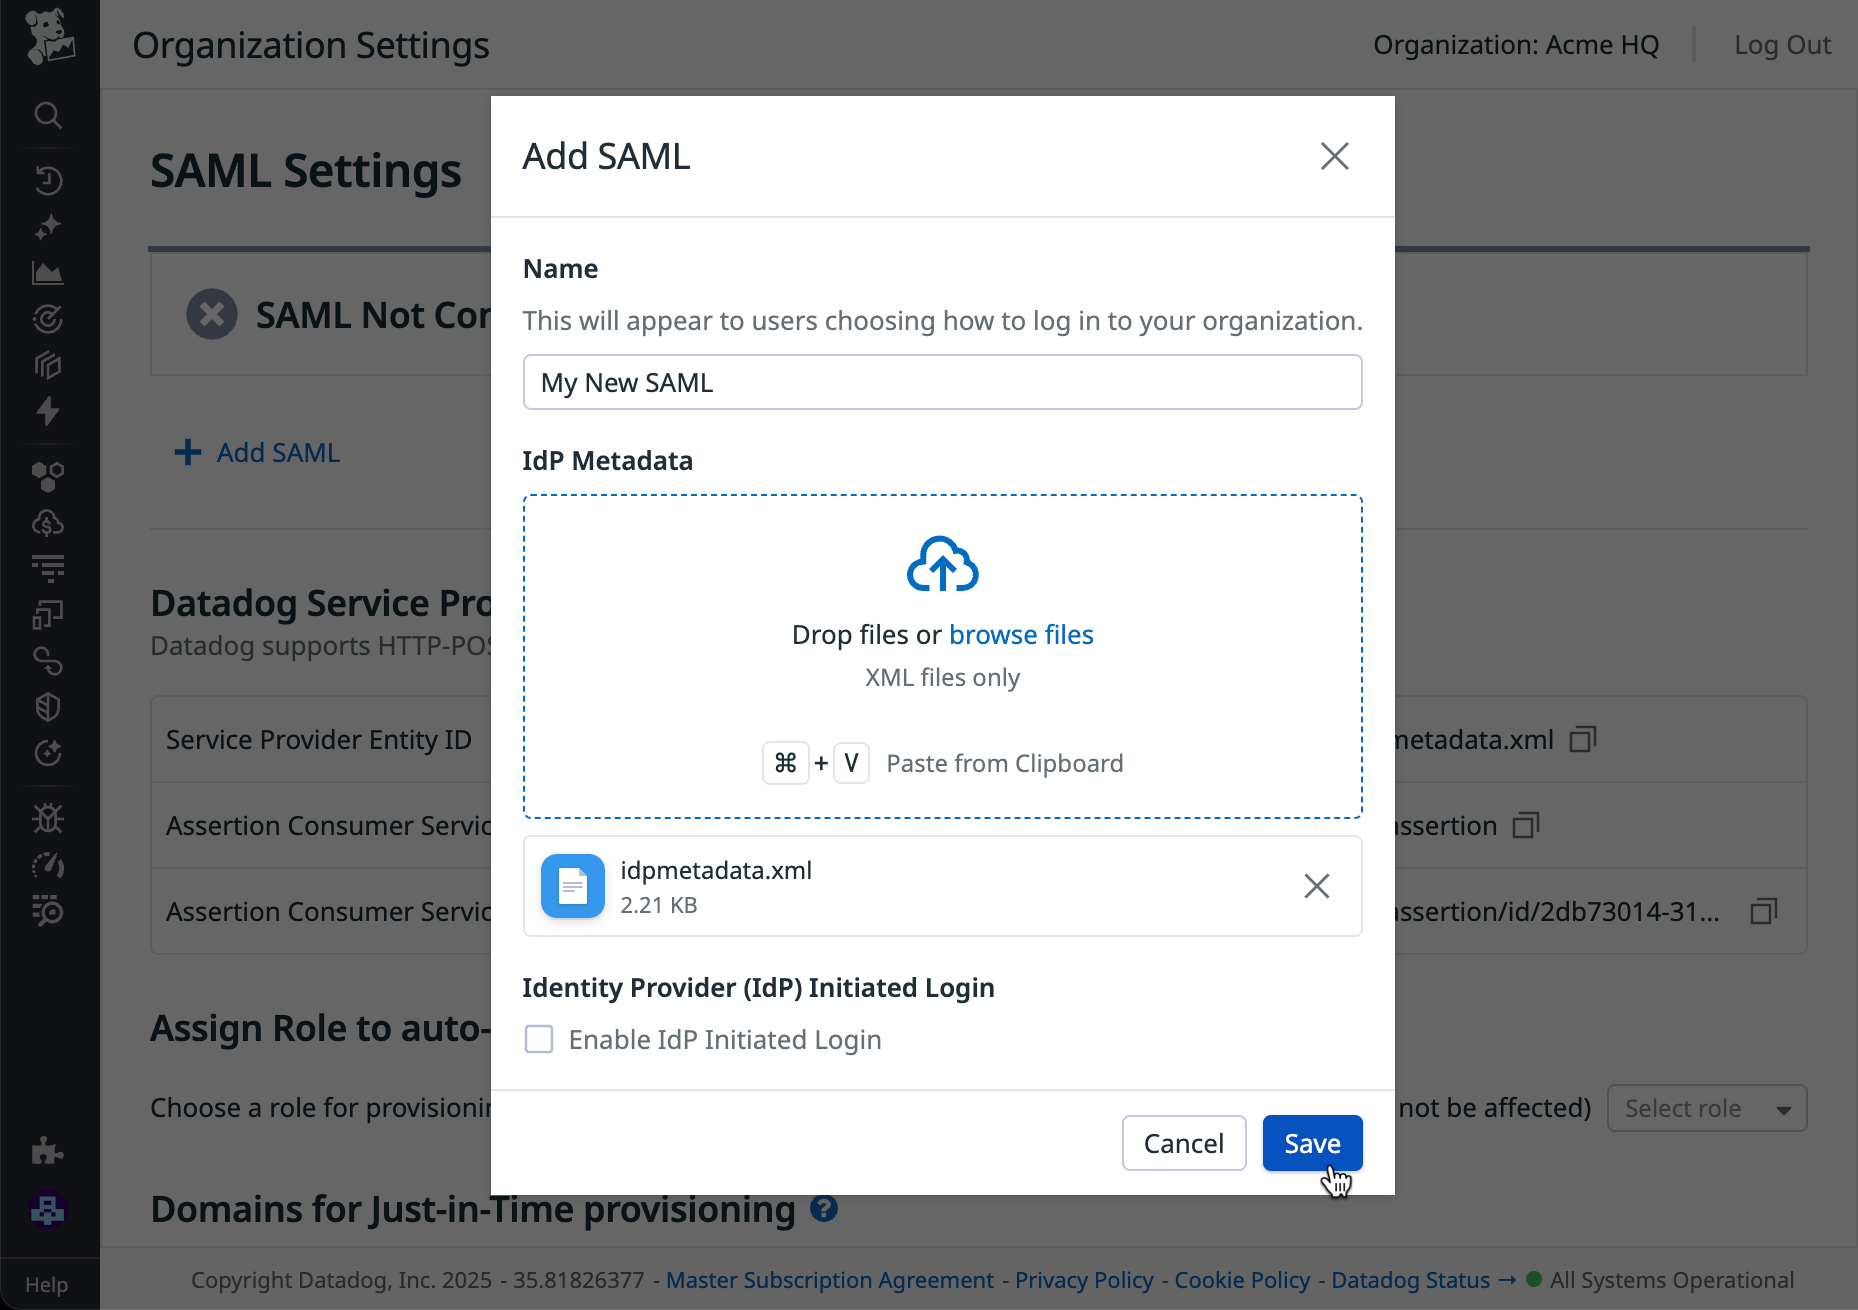Click the Help item in sidebar
The width and height of the screenshot is (1858, 1310).
click(x=47, y=1285)
